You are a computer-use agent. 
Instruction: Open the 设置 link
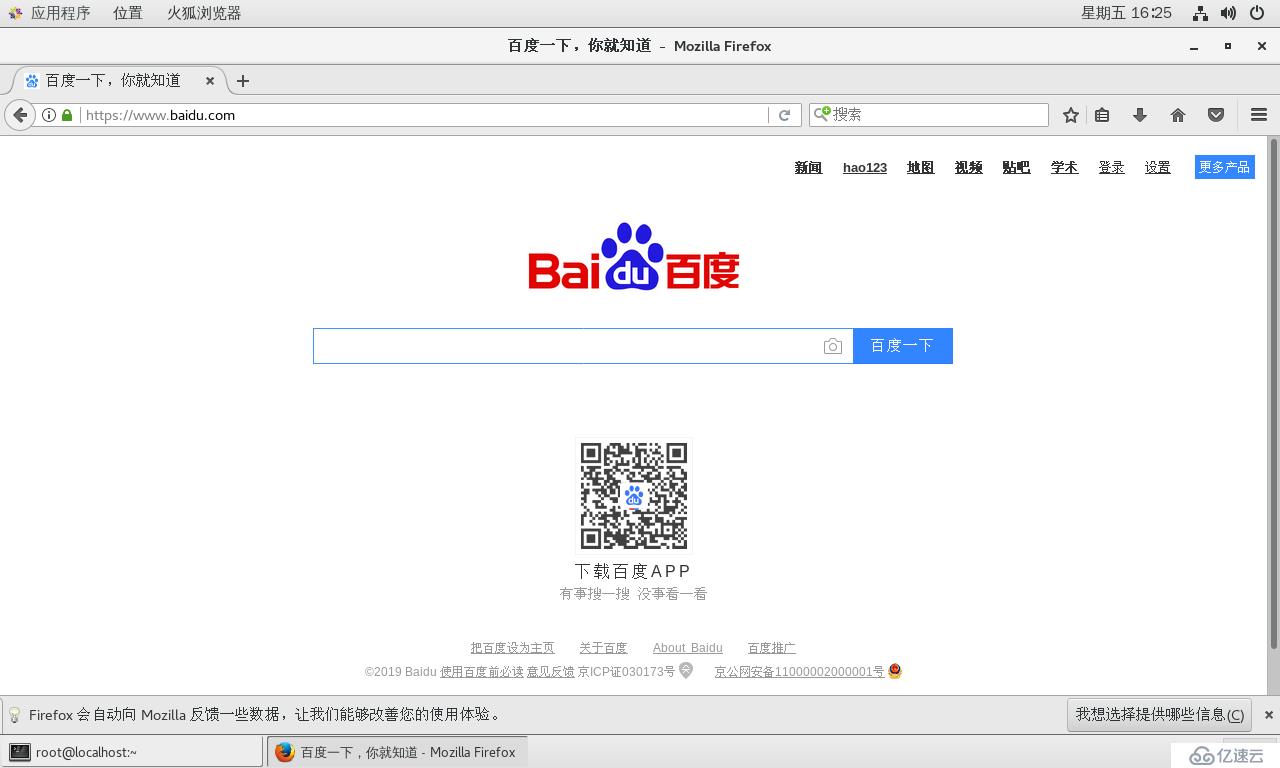tap(1157, 168)
